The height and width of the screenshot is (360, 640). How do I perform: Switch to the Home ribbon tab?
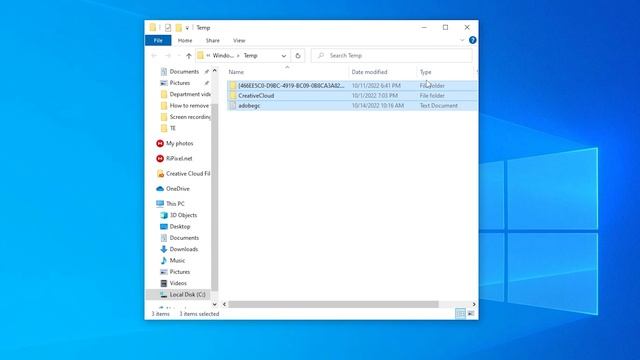pyautogui.click(x=185, y=40)
